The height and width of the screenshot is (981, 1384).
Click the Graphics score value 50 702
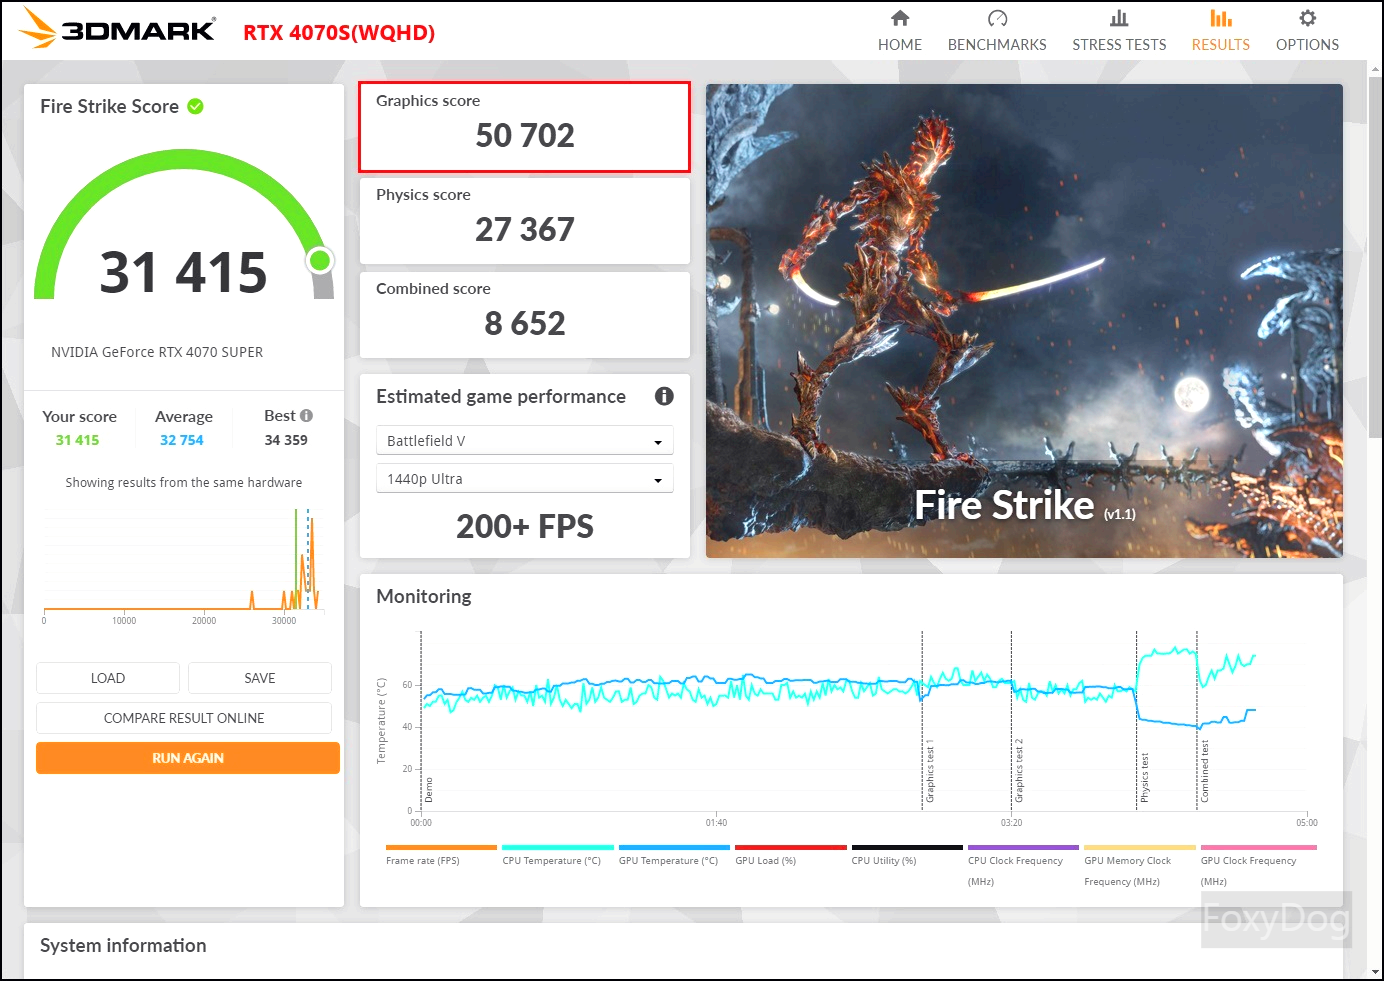click(525, 135)
